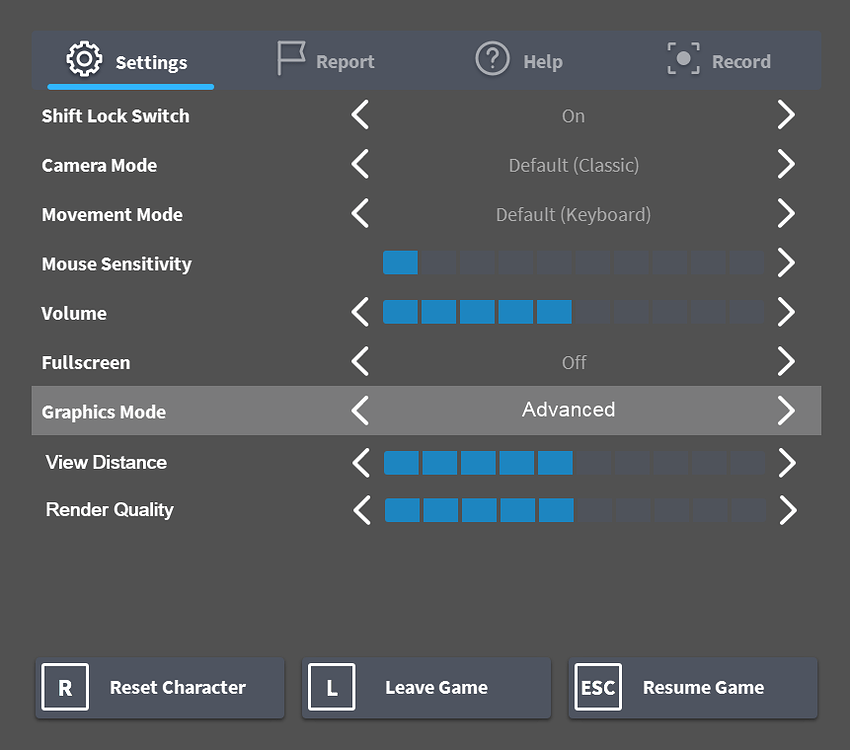Click the Settings gear icon
Viewport: 850px width, 750px height.
click(x=84, y=59)
